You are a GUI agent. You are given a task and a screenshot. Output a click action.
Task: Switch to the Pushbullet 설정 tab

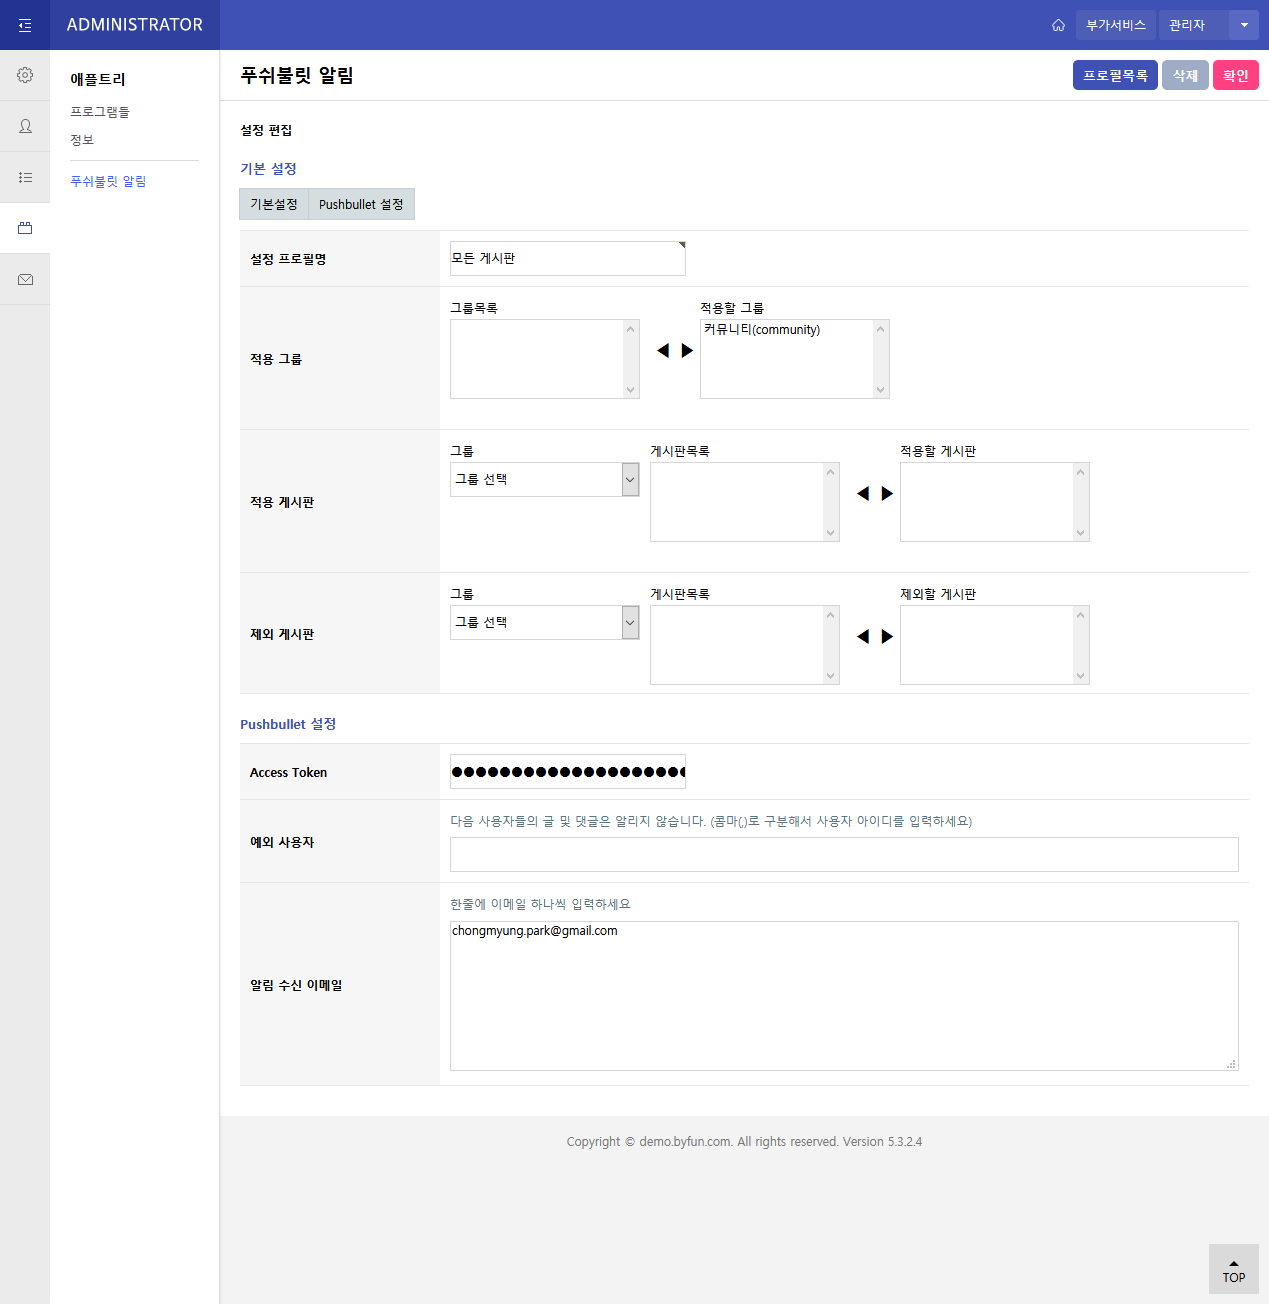(361, 204)
